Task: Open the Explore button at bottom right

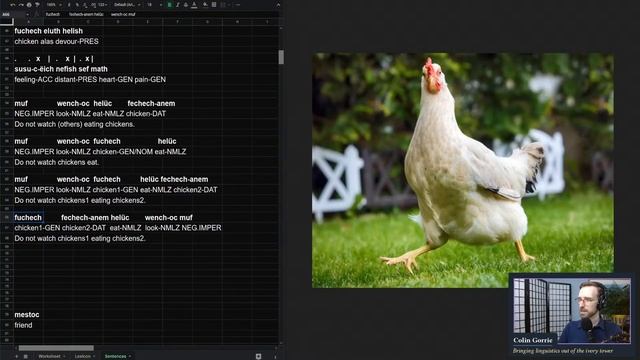Action: tap(258, 356)
